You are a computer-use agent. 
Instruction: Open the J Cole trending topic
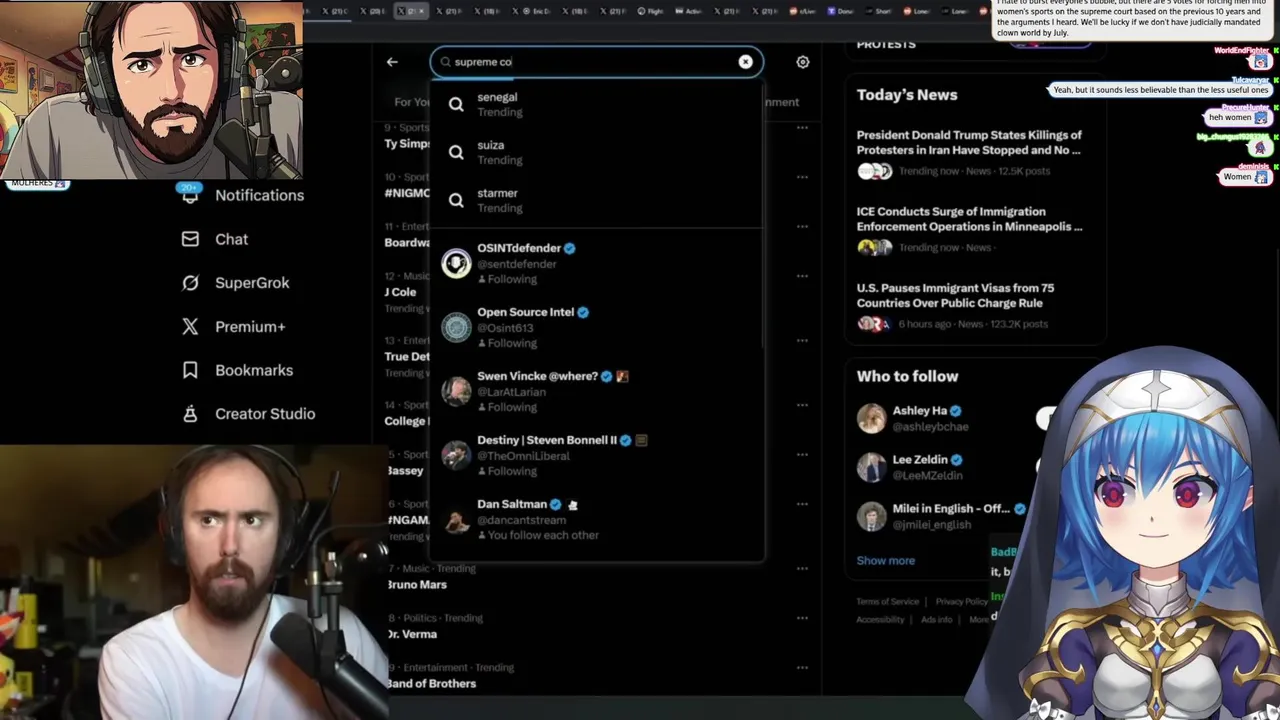(400, 292)
